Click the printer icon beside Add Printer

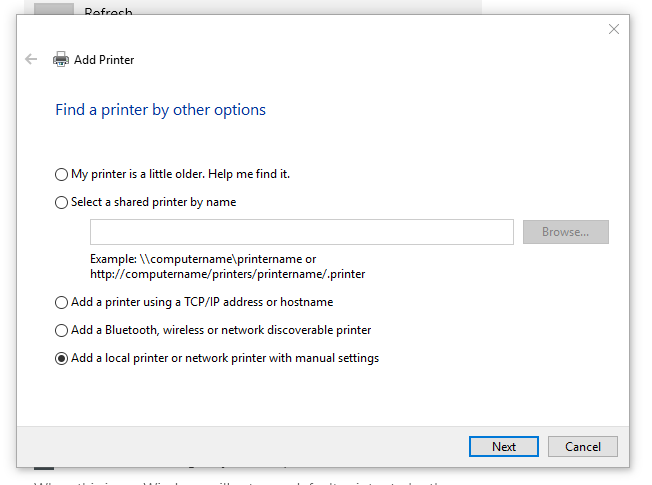coord(61,59)
